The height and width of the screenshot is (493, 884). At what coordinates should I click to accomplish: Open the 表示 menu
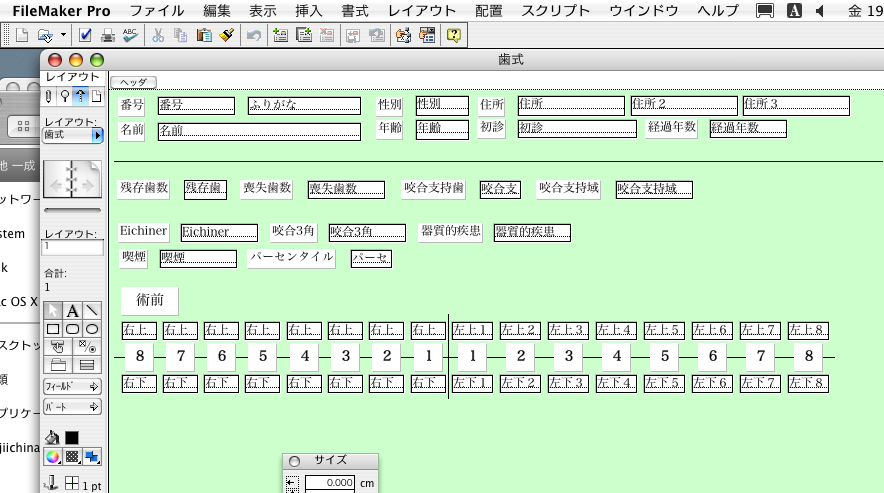[263, 11]
